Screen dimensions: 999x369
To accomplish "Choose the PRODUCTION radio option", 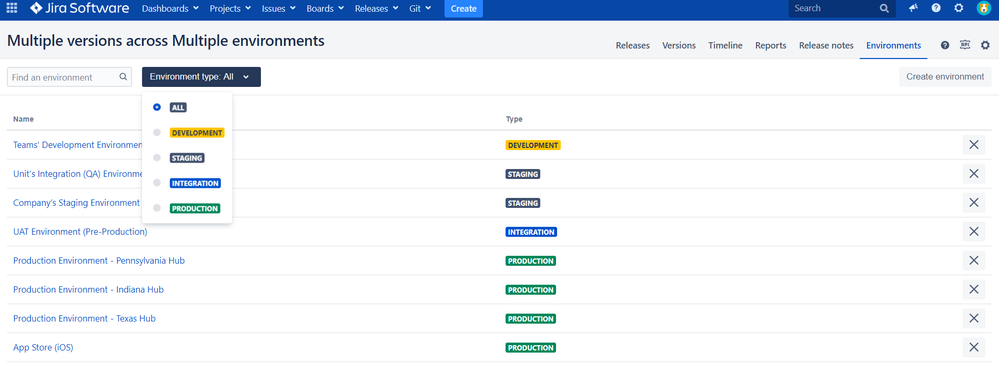I will pos(157,208).
